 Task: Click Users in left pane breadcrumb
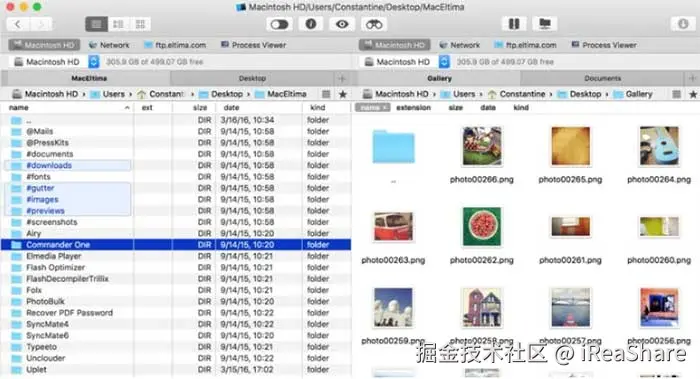(108, 94)
